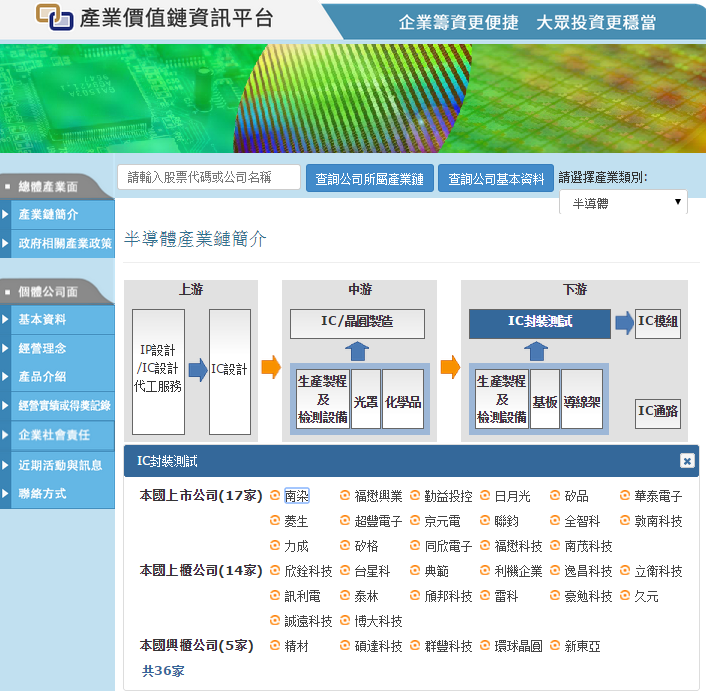
Task: Open company link 訊利電
Action: [303, 596]
